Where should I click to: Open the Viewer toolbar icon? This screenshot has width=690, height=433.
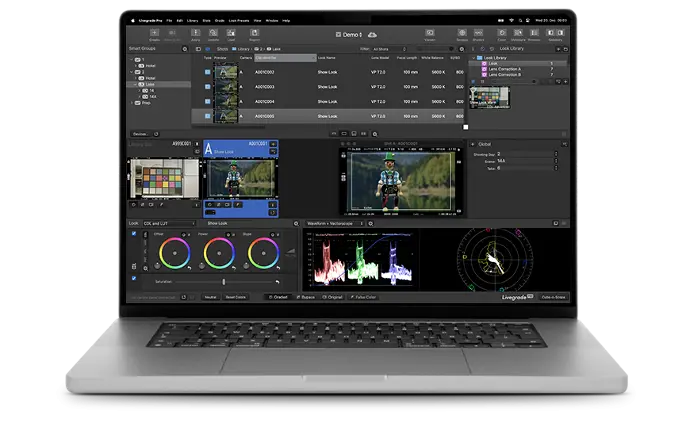point(429,34)
